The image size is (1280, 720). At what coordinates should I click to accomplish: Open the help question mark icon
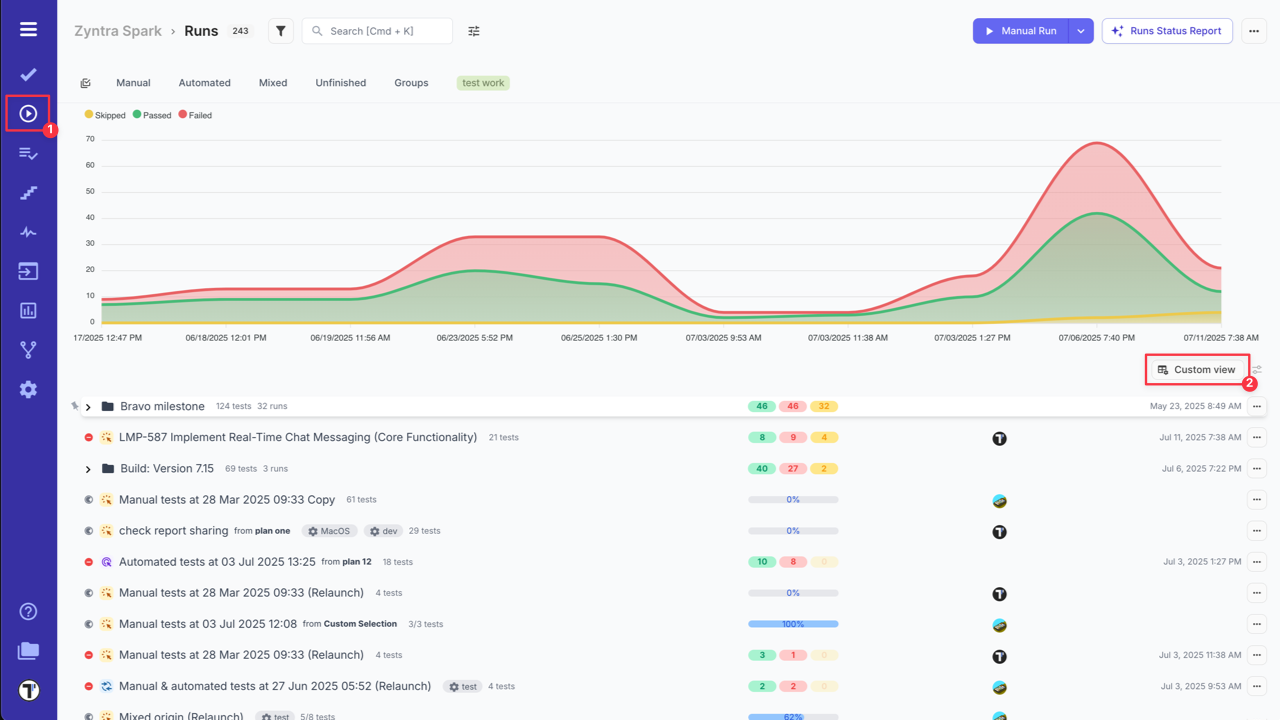pyautogui.click(x=28, y=612)
